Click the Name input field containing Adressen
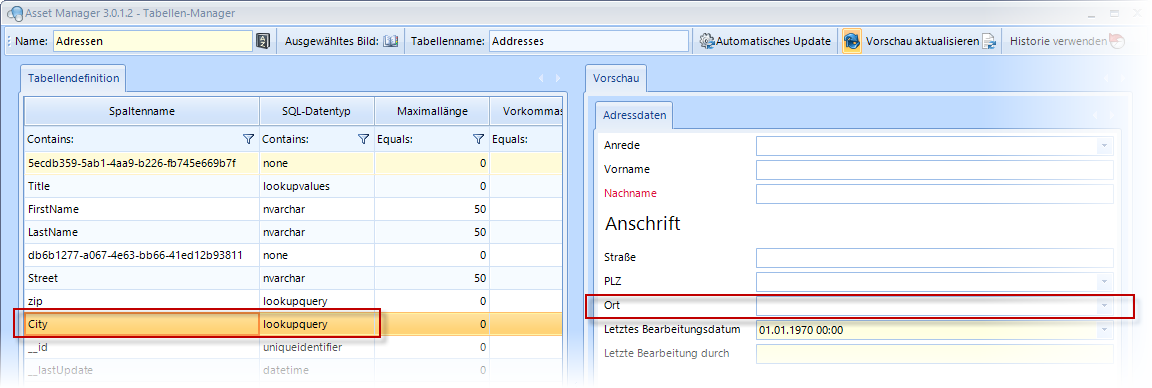 point(153,41)
